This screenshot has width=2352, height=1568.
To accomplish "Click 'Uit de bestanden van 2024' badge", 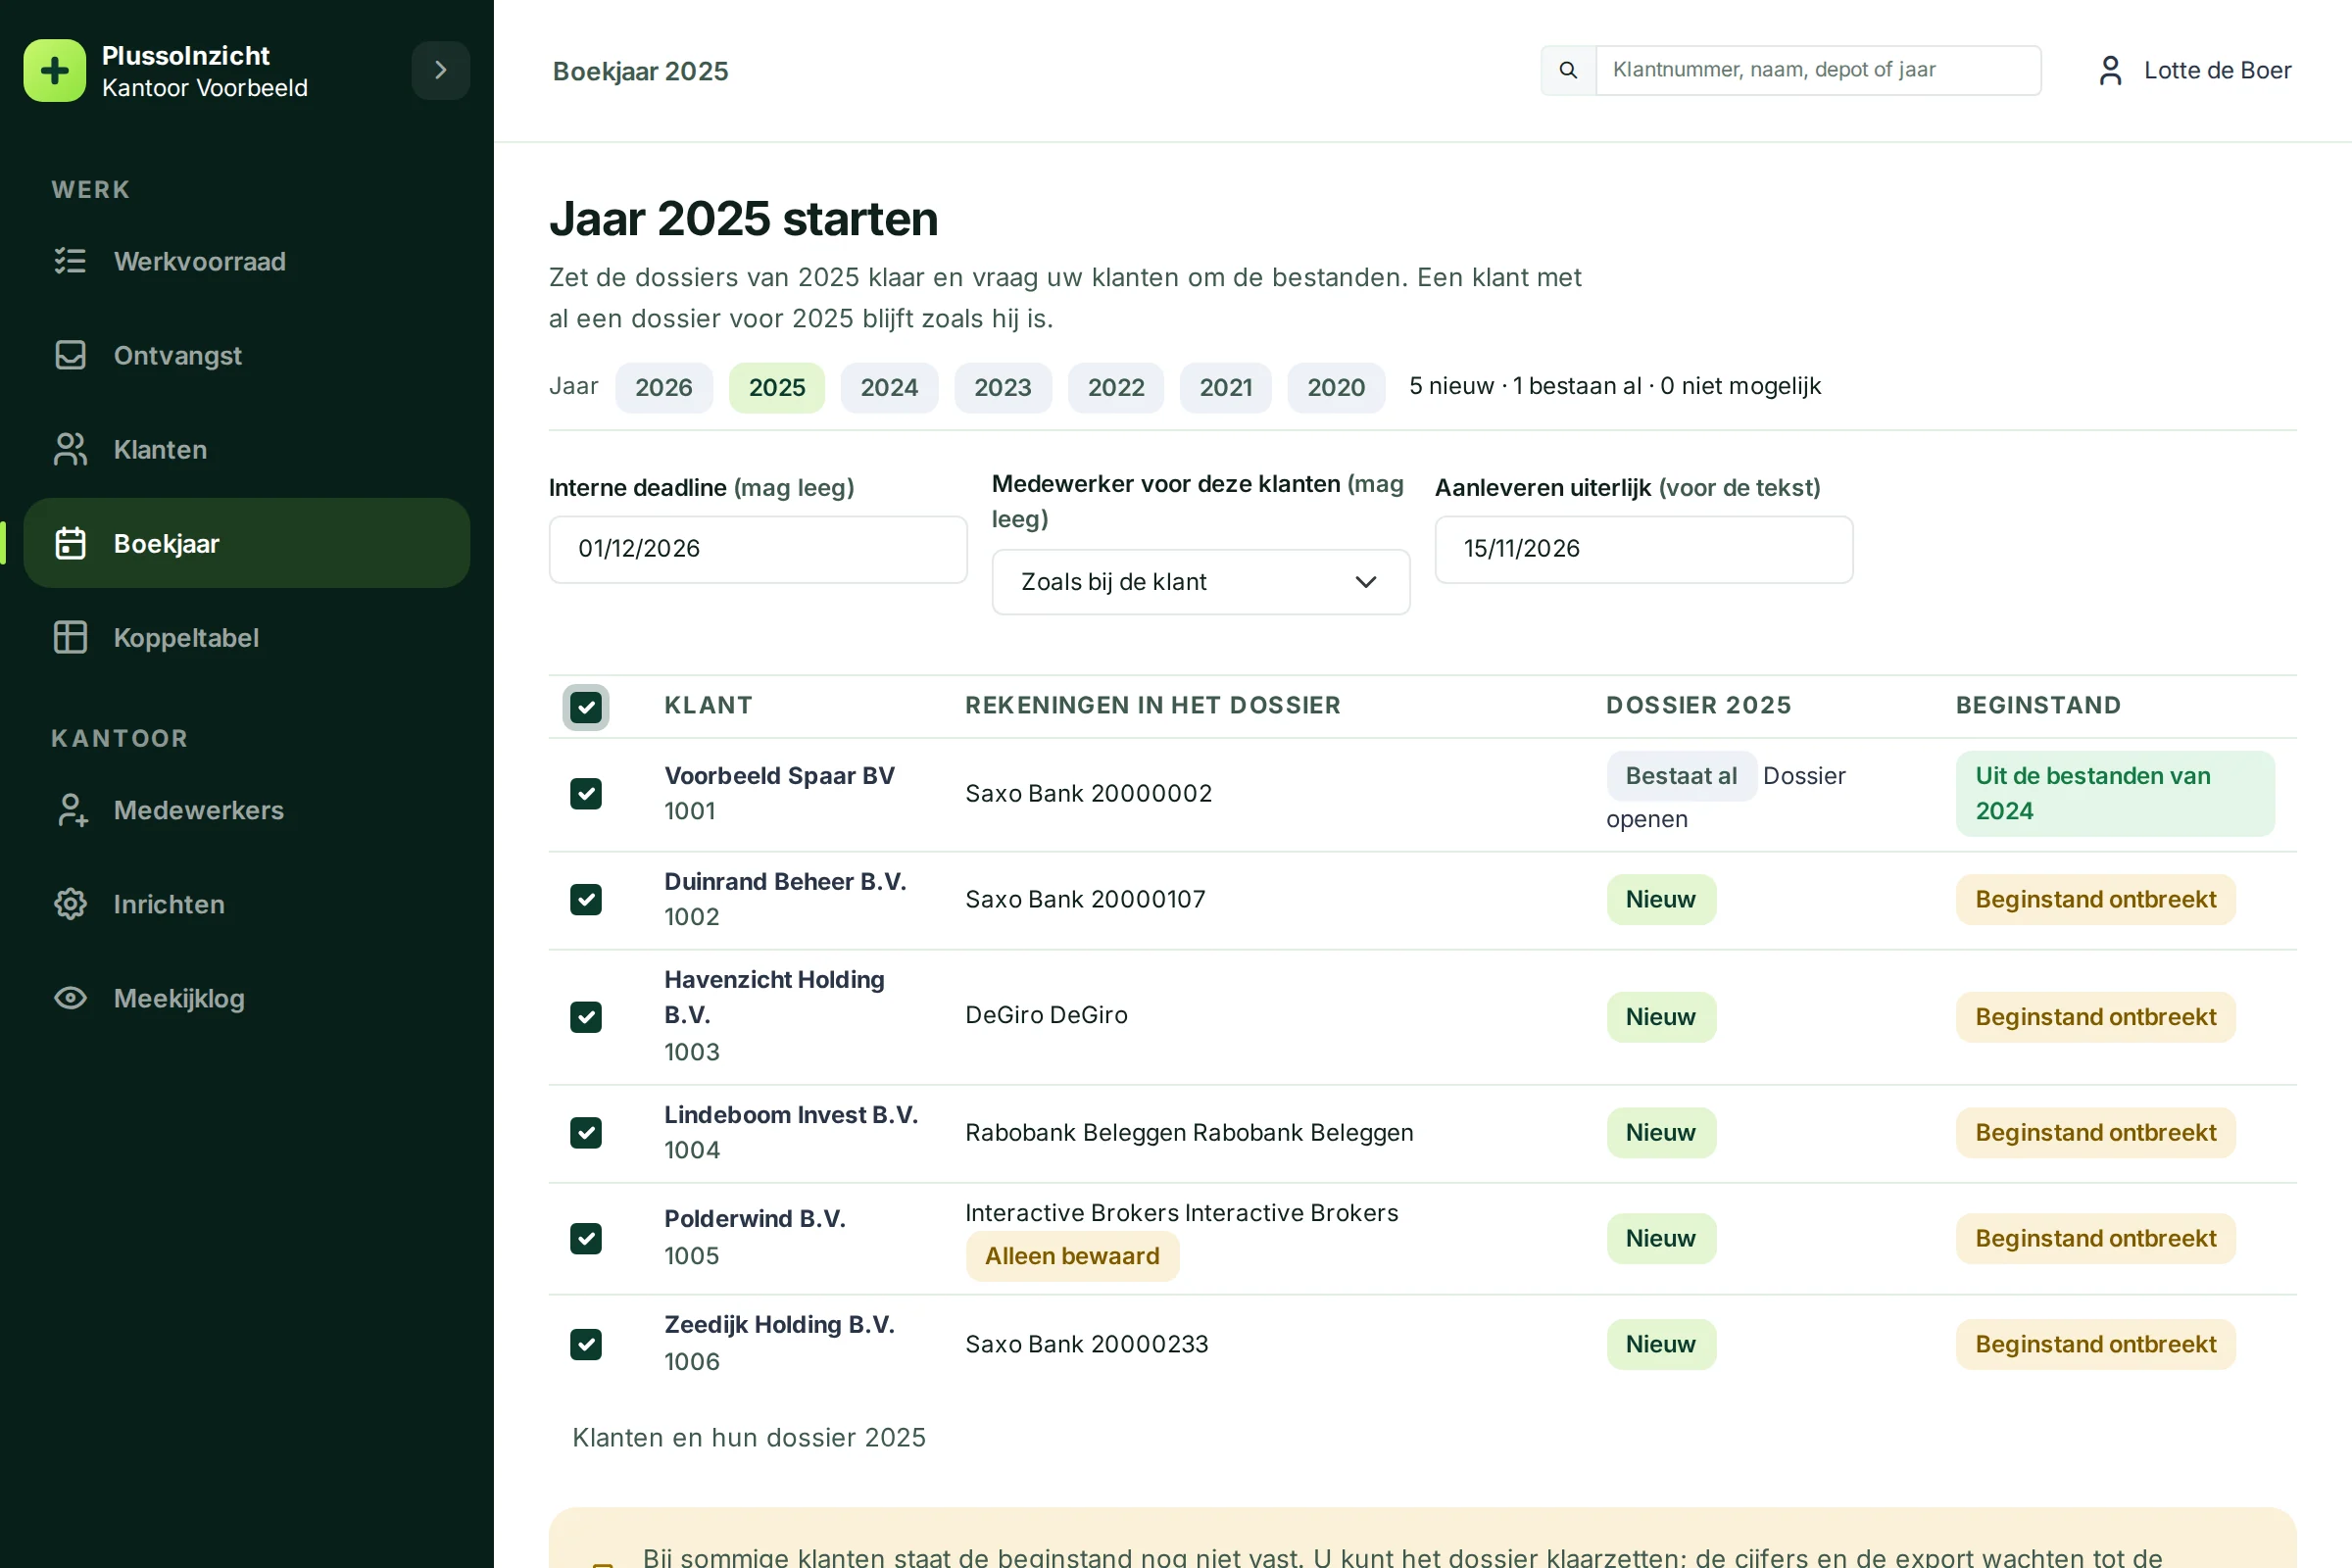I will coord(2114,794).
